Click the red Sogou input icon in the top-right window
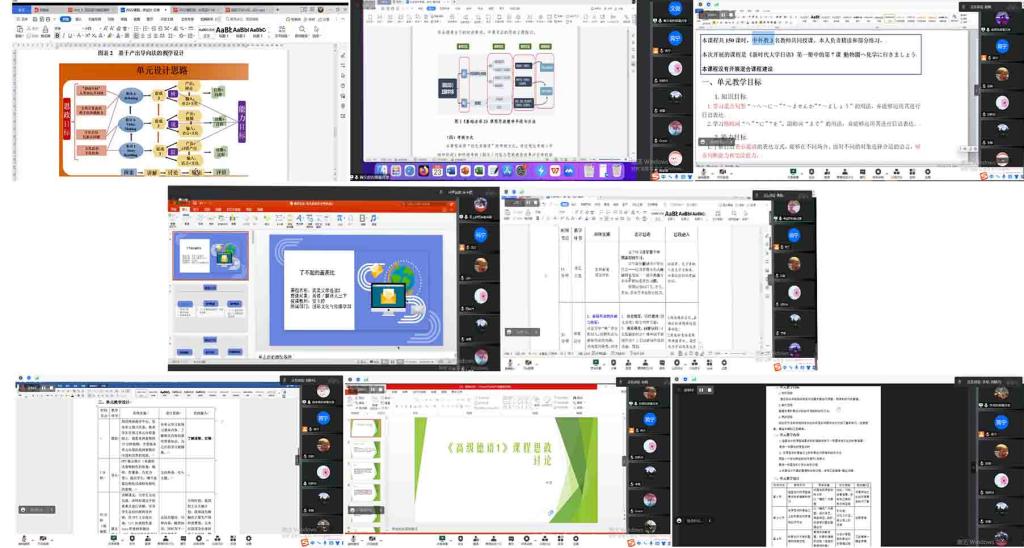Viewport: 1024px width, 548px height. click(x=985, y=177)
